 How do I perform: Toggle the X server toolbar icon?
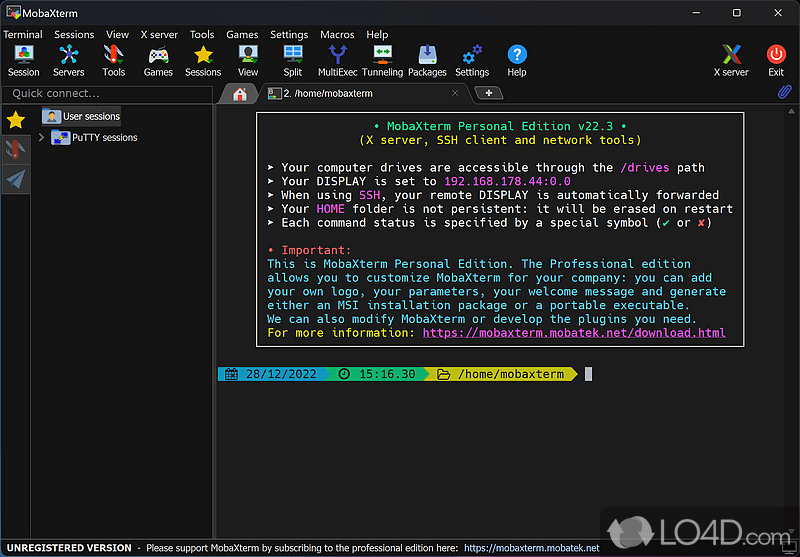(731, 60)
